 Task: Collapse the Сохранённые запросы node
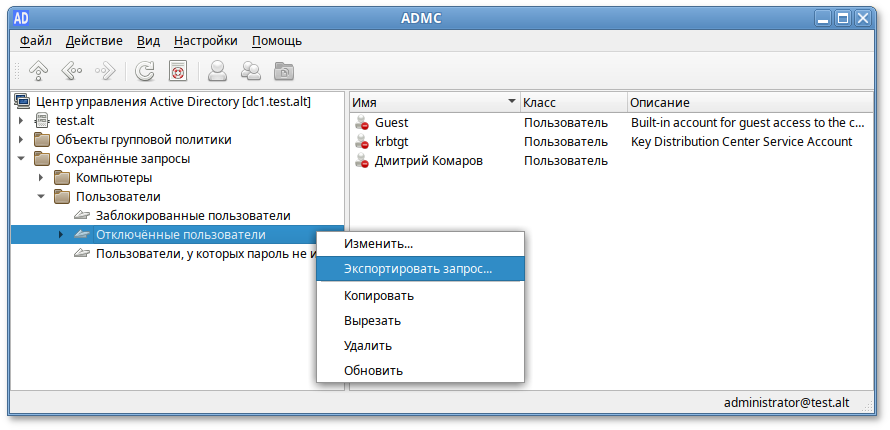click(x=22, y=159)
